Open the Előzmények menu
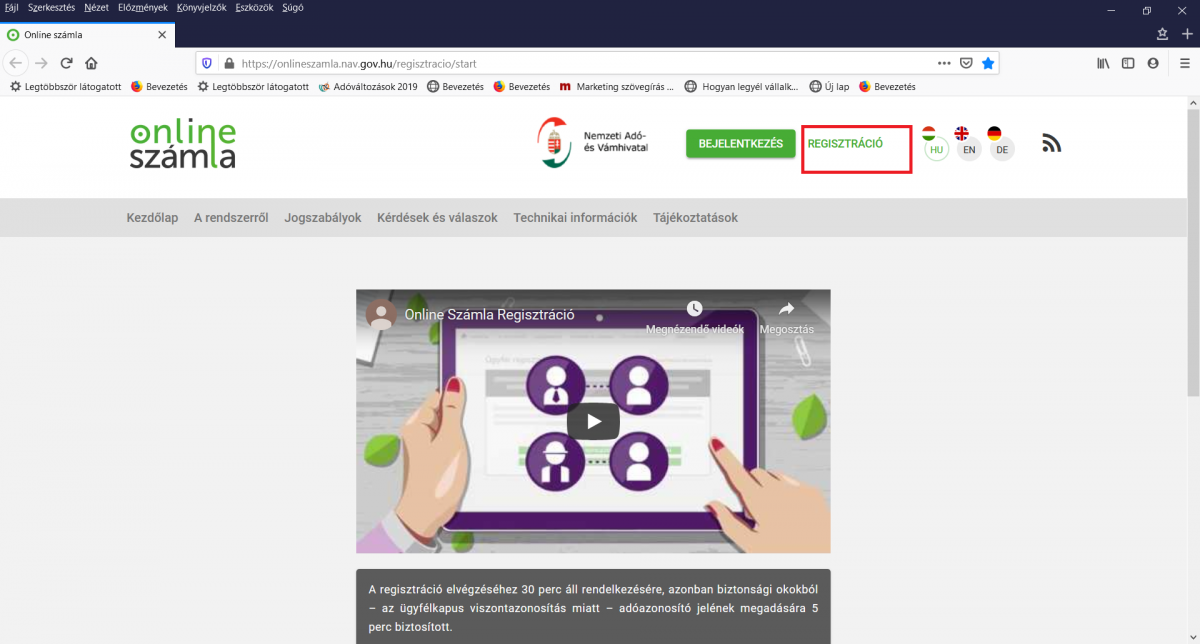This screenshot has height=644, width=1200. (x=143, y=7)
